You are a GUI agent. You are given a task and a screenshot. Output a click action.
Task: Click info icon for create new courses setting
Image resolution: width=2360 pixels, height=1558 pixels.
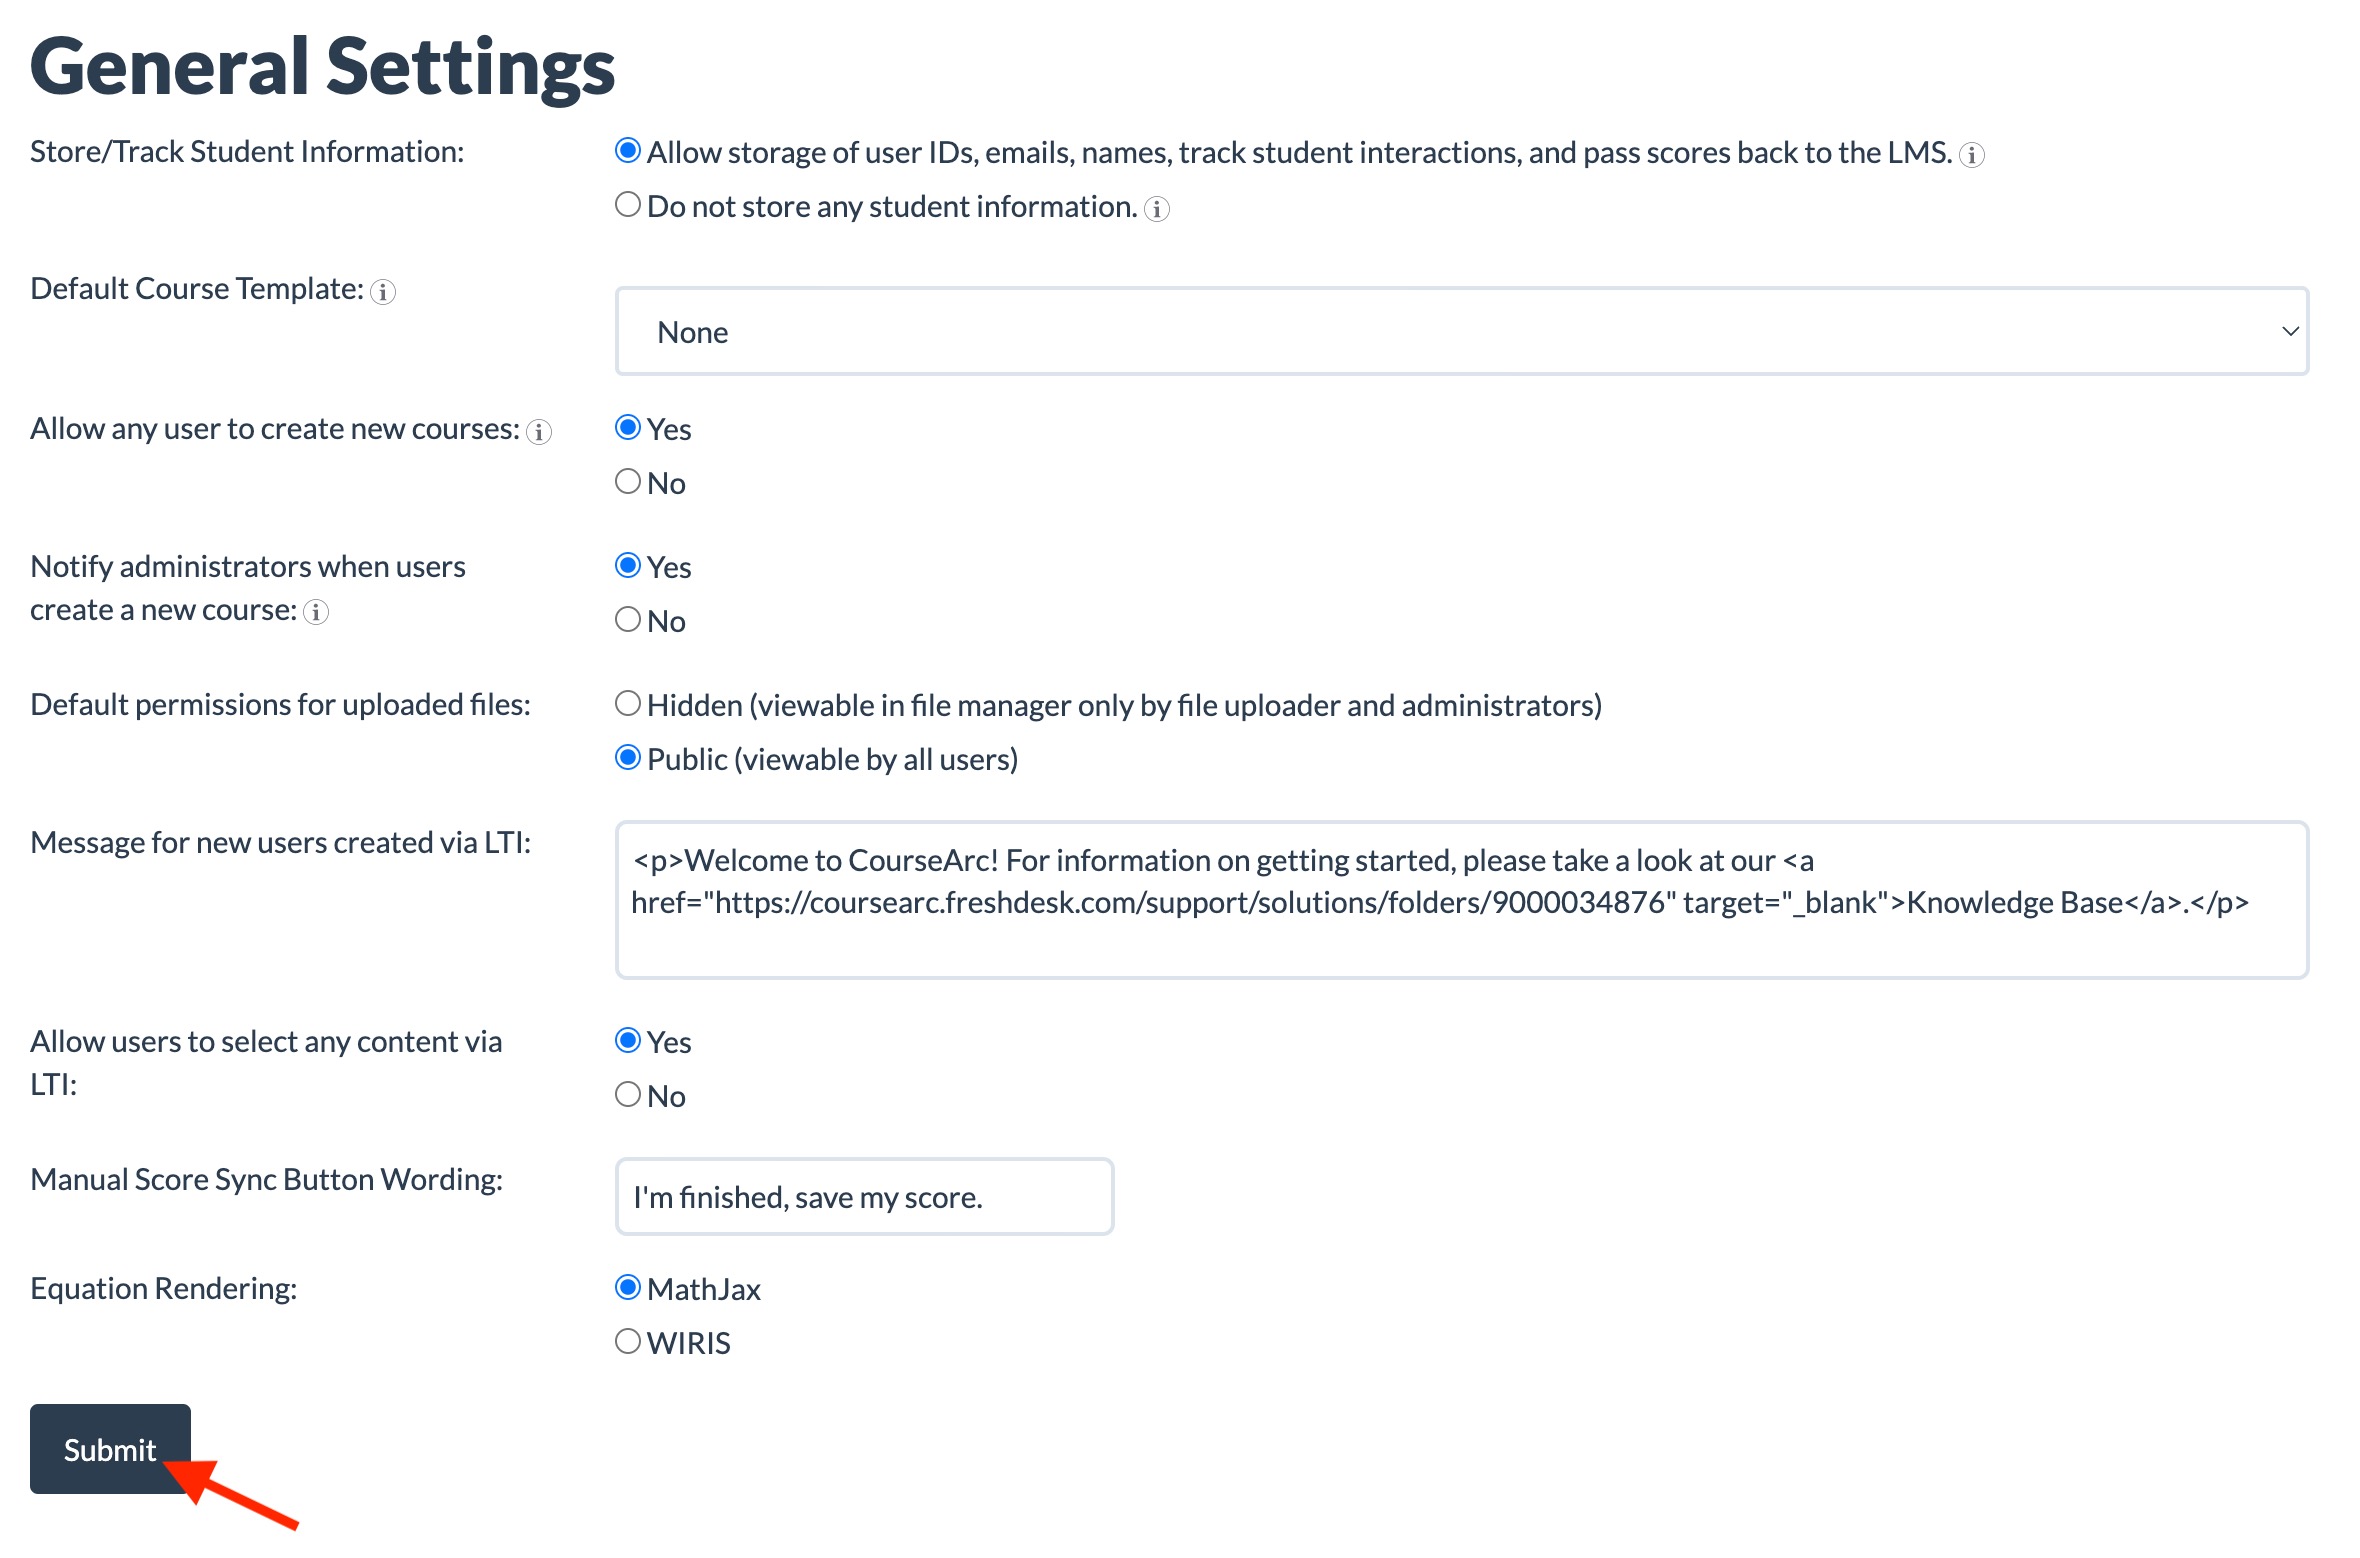pos(539,432)
